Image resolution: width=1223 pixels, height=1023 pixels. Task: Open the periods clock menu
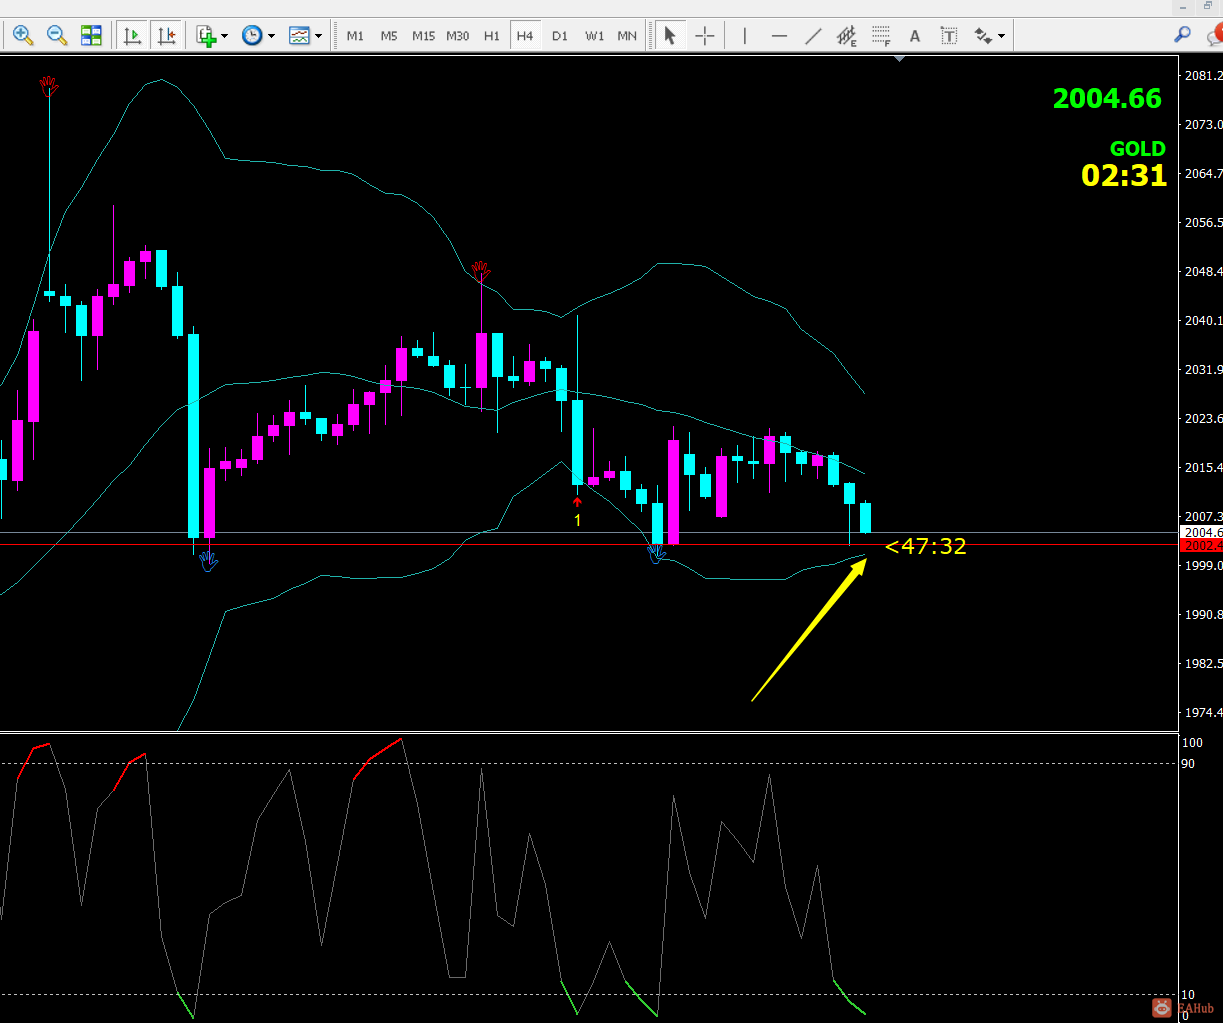[x=252, y=36]
